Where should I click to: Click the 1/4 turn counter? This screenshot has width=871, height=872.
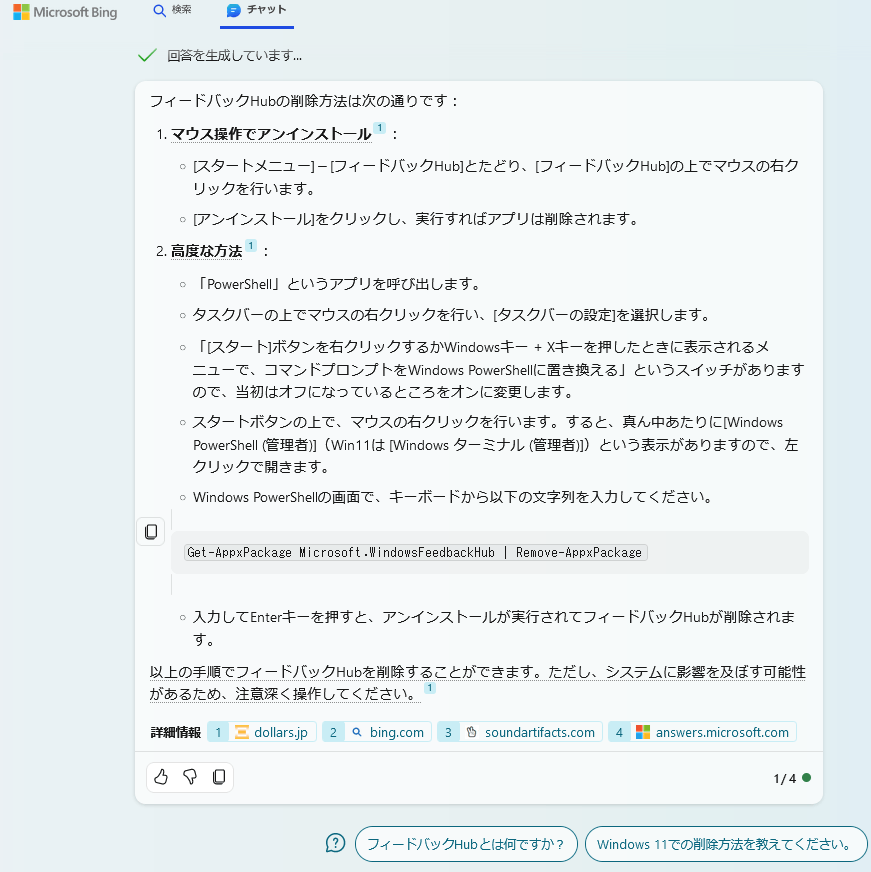click(784, 778)
